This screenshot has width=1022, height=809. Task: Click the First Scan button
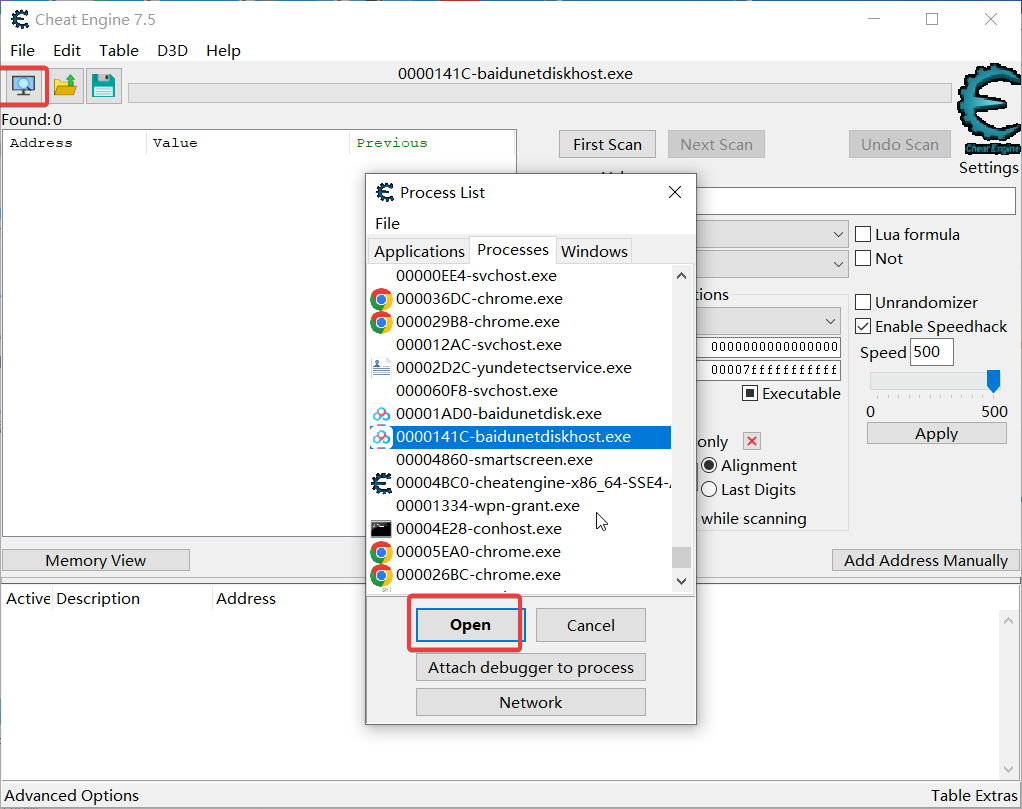(x=607, y=144)
